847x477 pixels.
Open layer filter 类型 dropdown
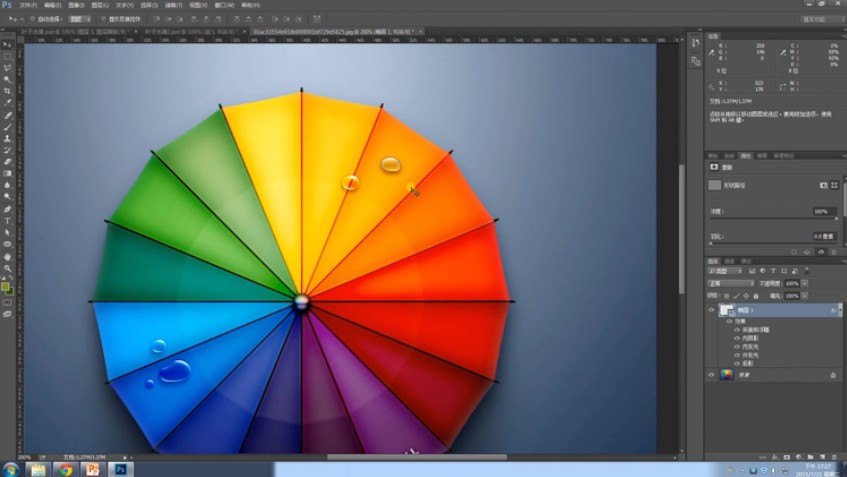click(x=725, y=271)
